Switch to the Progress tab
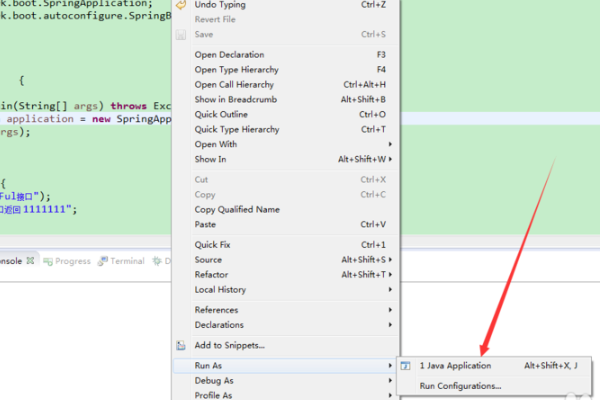 coord(67,261)
